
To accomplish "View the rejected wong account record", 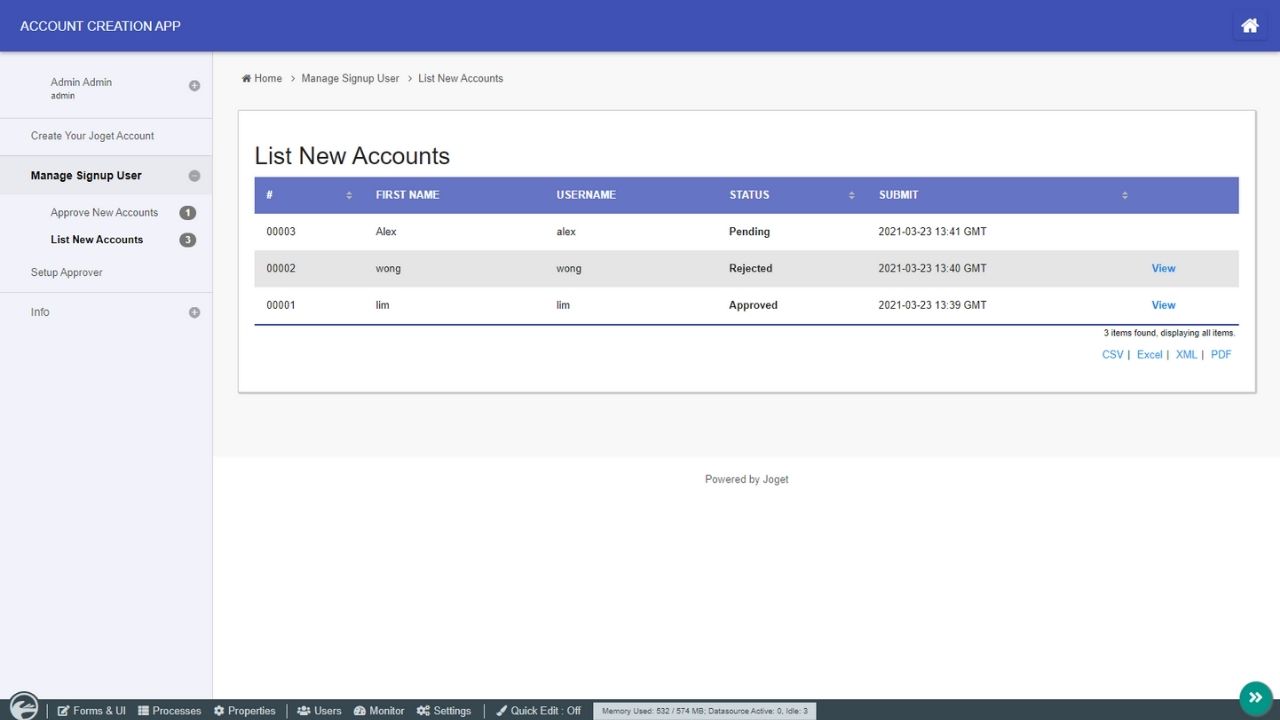I will click(1163, 268).
